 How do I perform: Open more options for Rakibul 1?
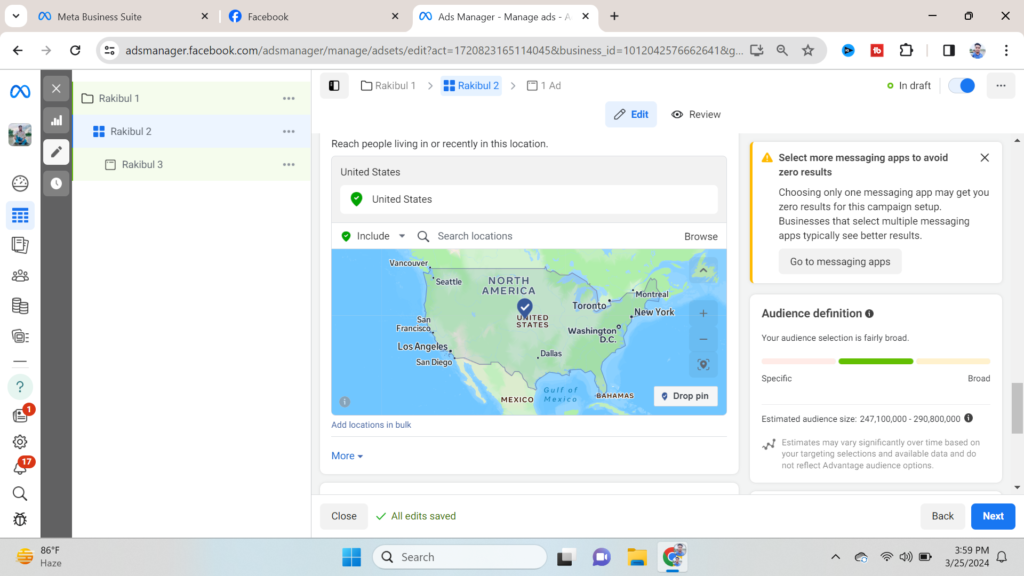(289, 99)
